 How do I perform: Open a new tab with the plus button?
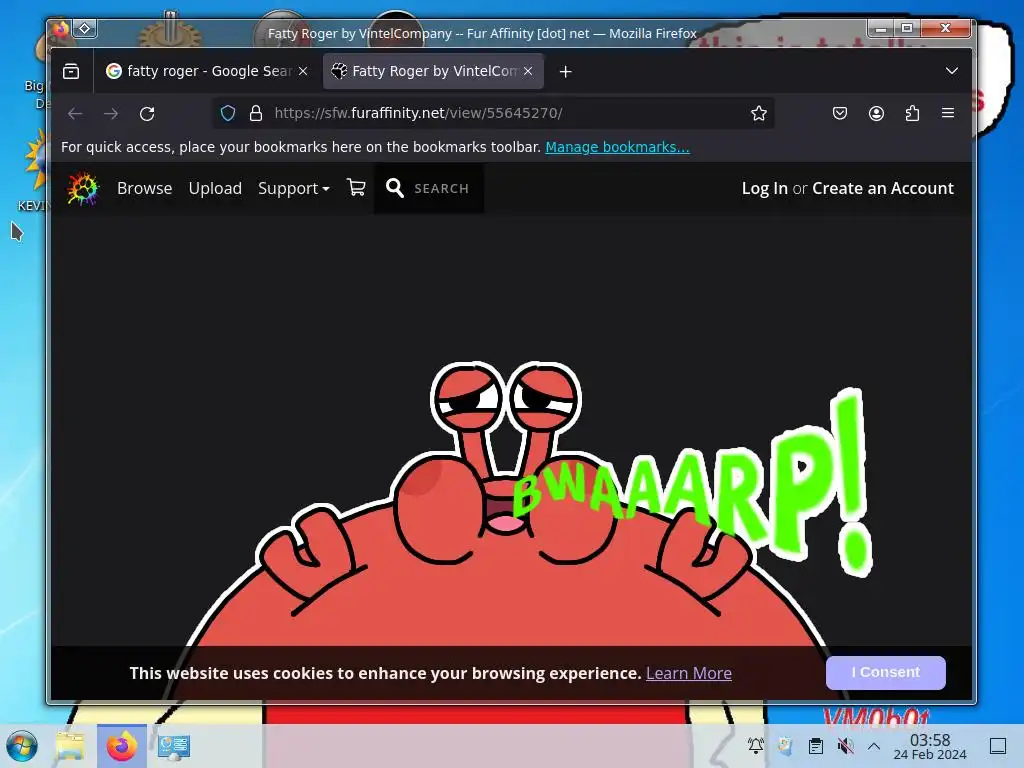click(x=566, y=72)
